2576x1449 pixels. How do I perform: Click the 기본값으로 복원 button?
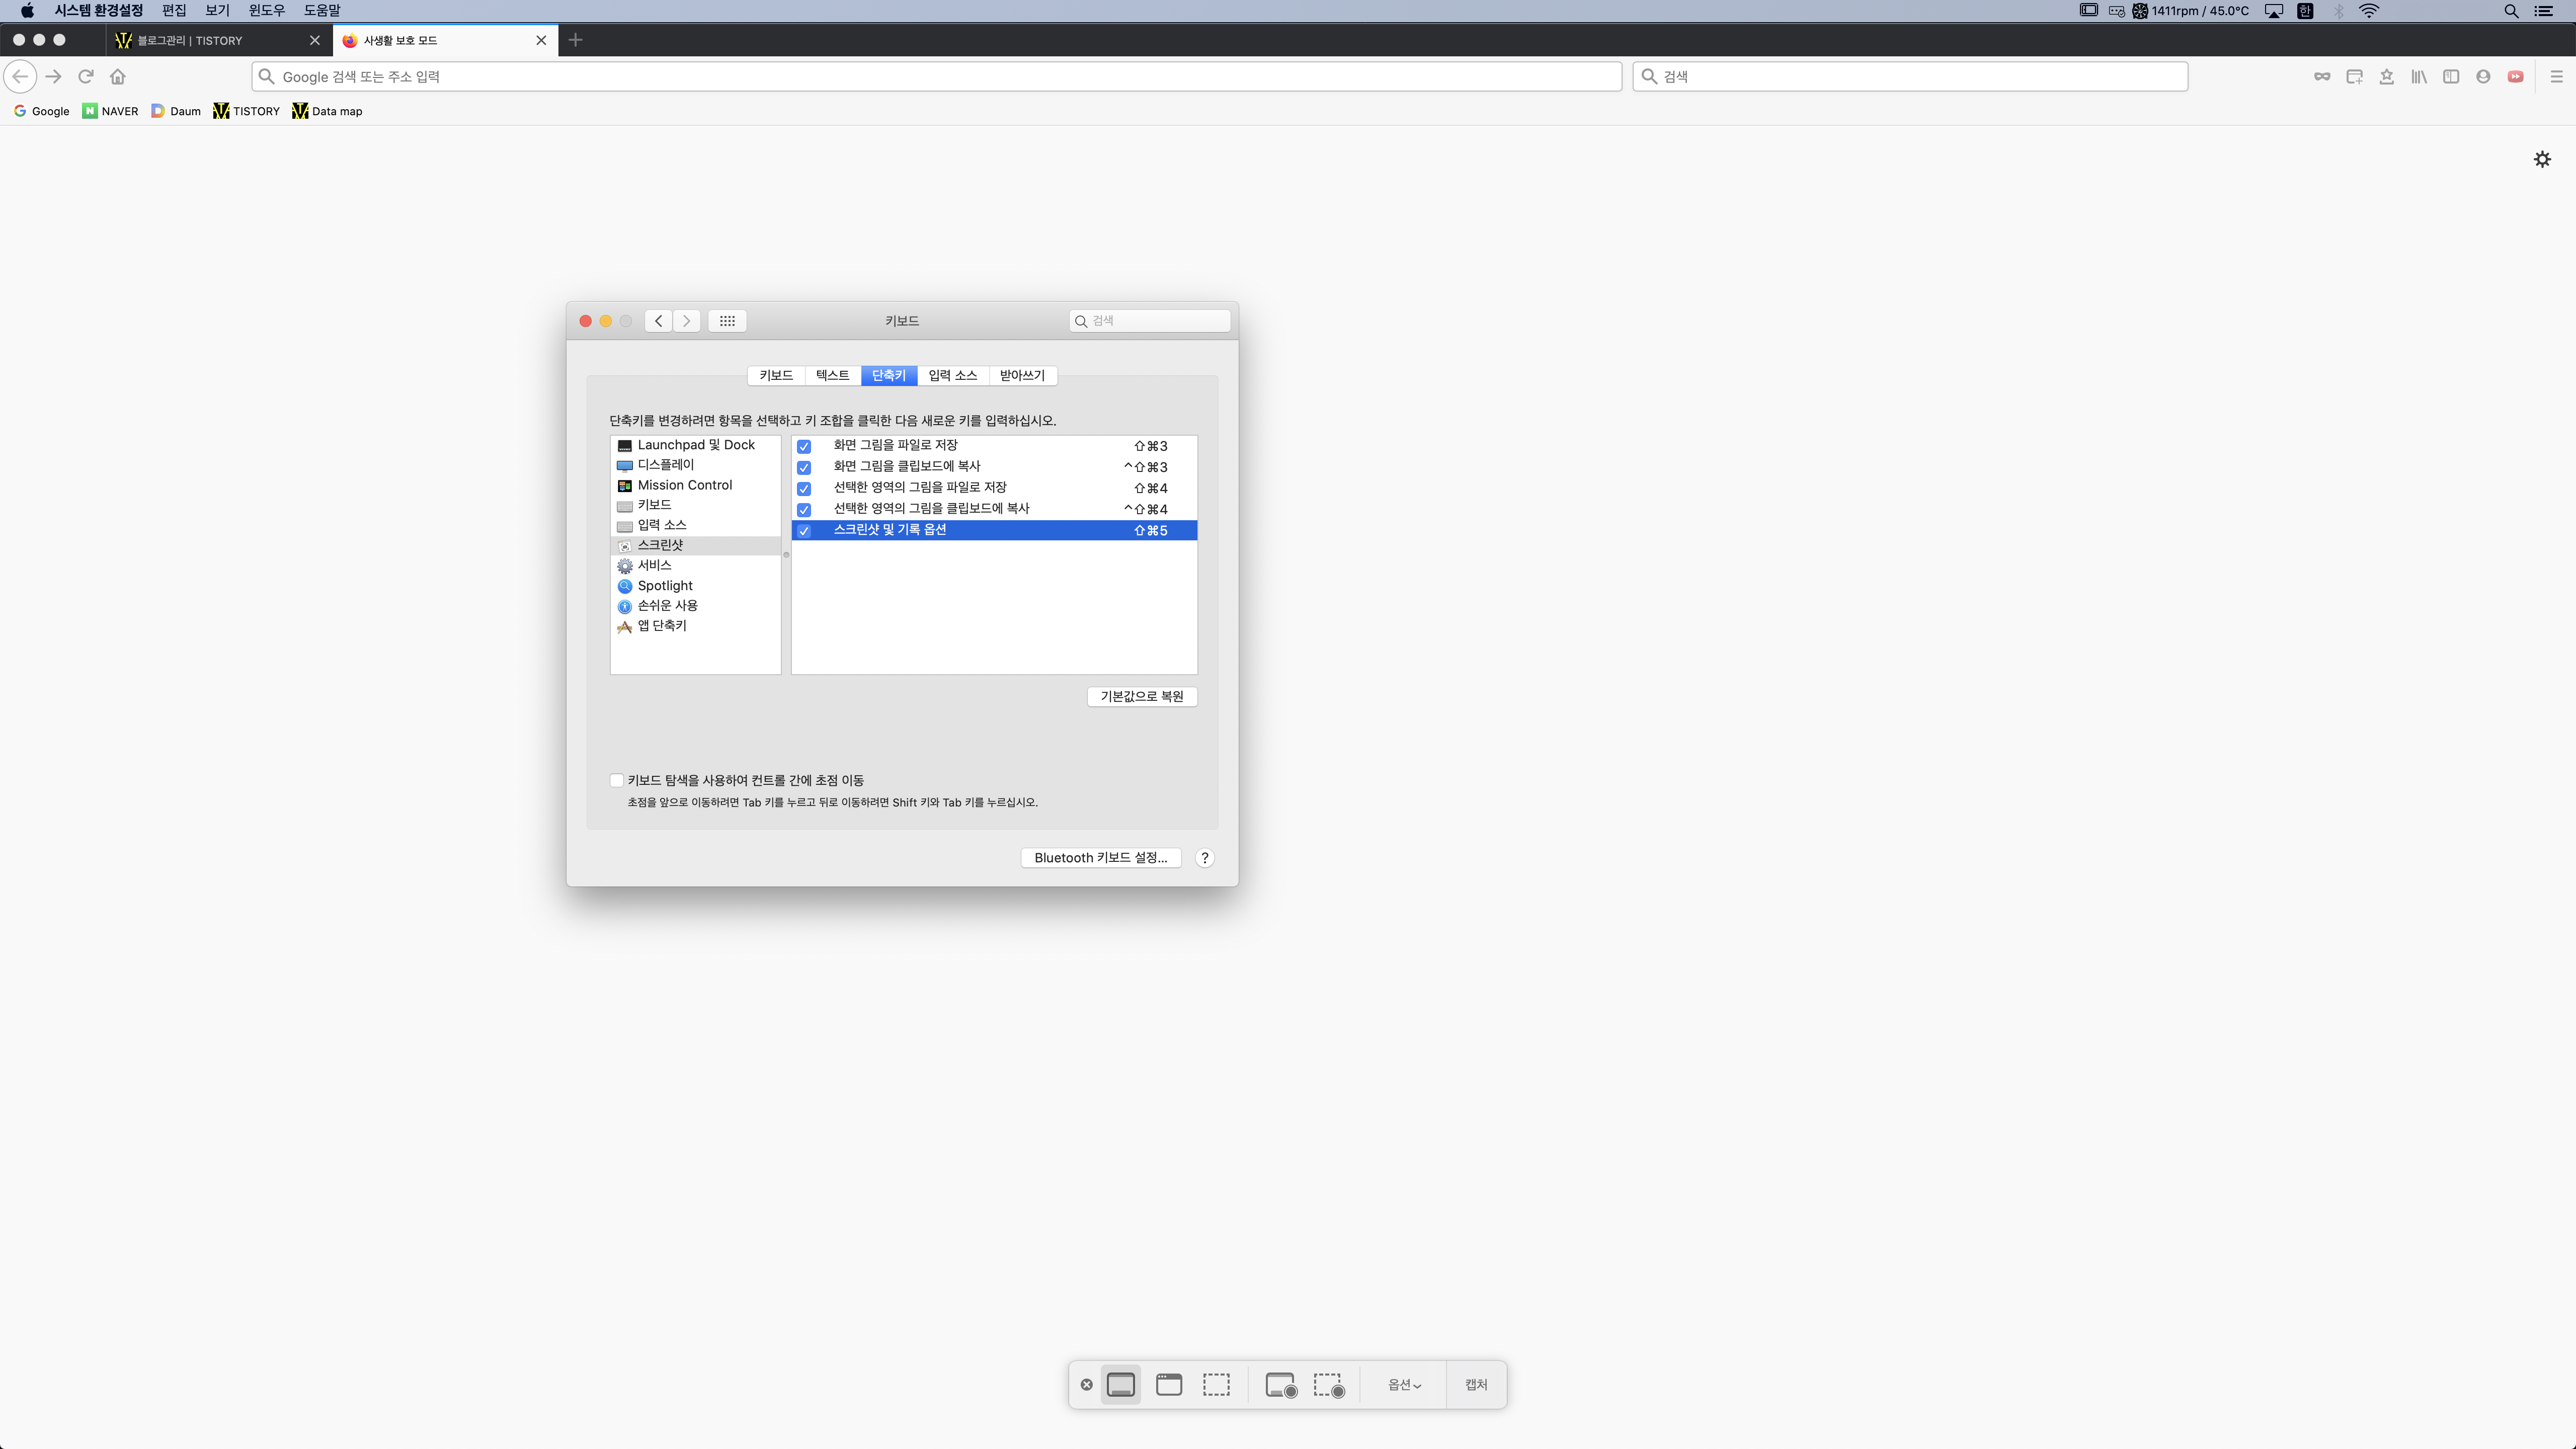[1141, 696]
